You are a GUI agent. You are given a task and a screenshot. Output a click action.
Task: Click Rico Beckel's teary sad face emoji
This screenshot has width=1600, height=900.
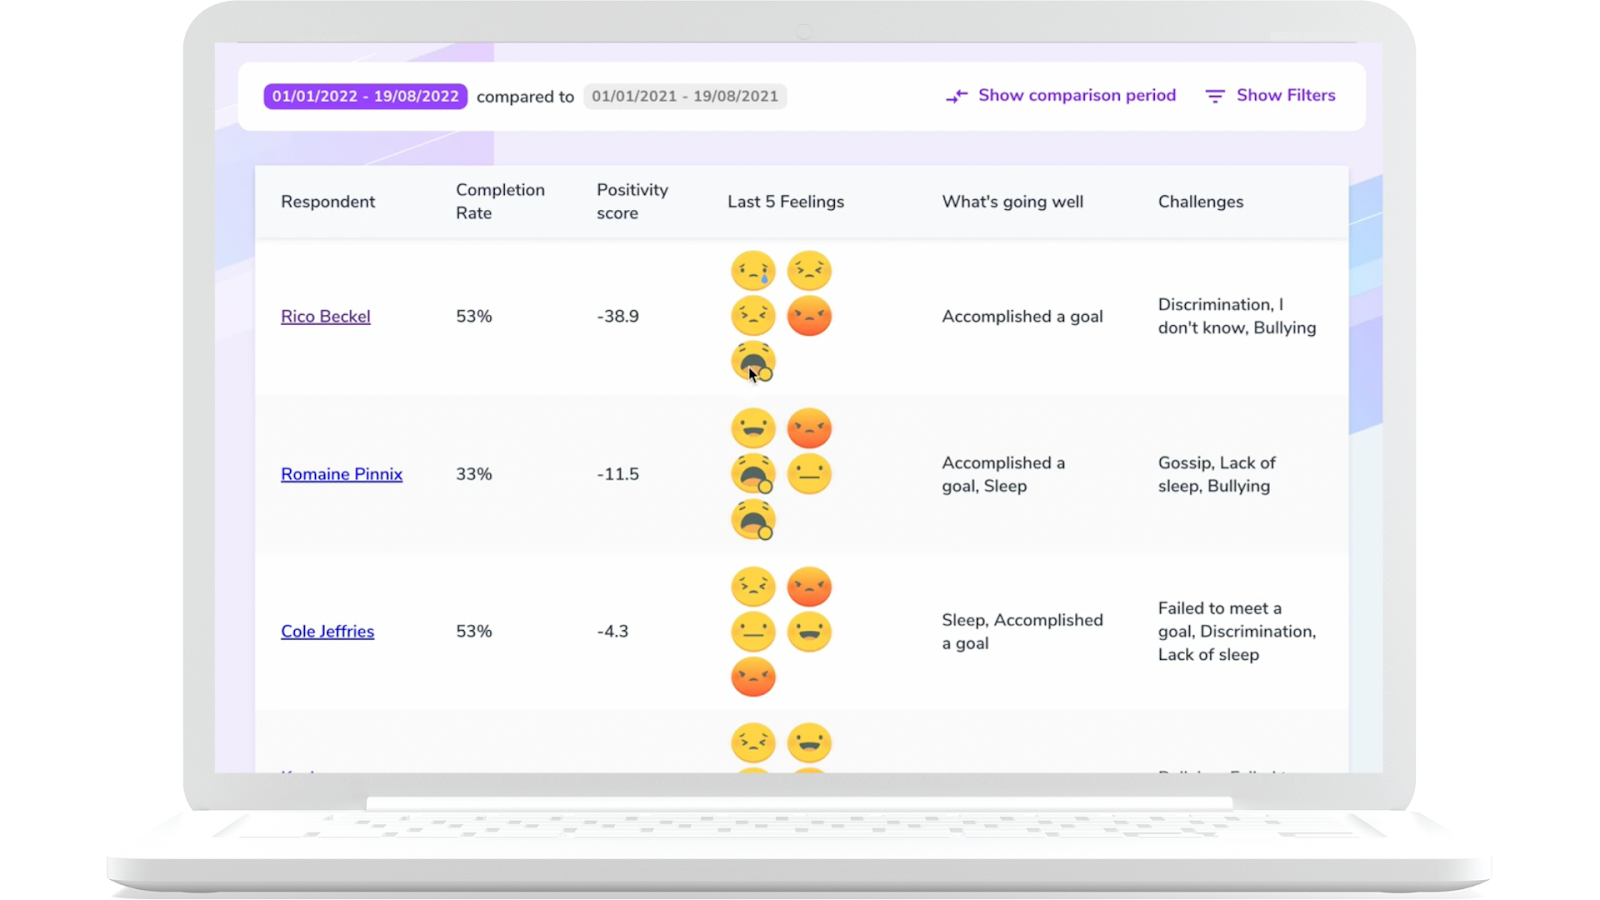point(753,271)
